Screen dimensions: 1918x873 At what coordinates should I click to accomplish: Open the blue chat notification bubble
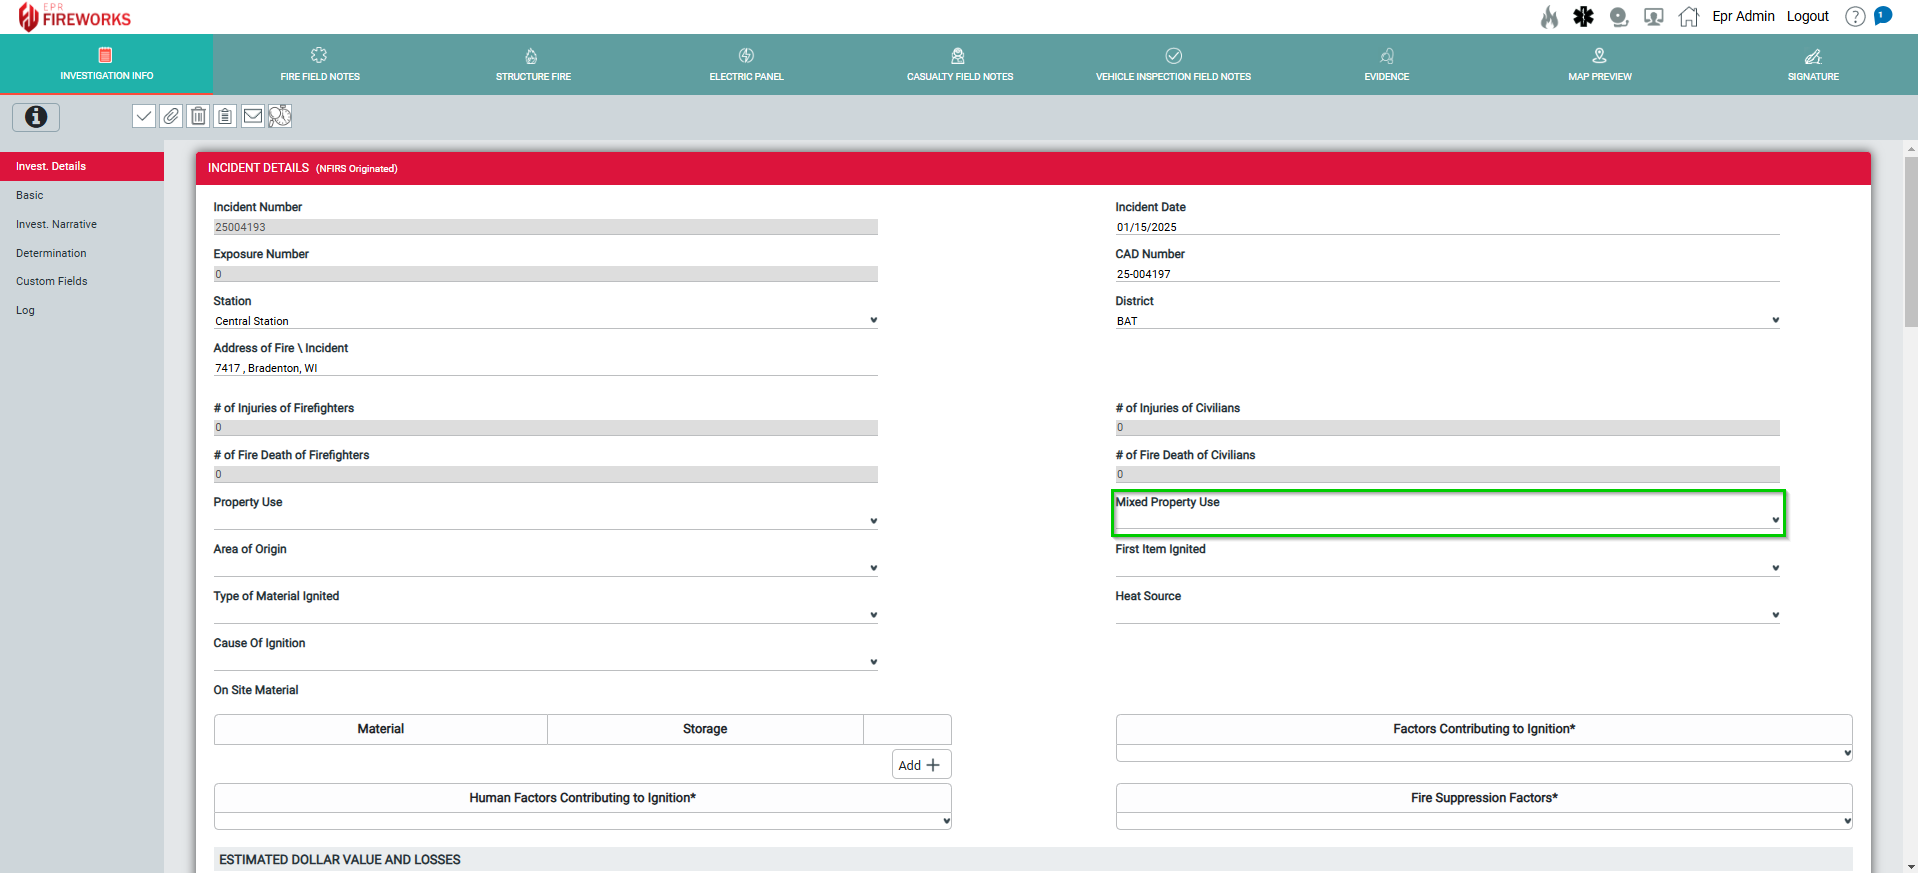tap(1883, 16)
